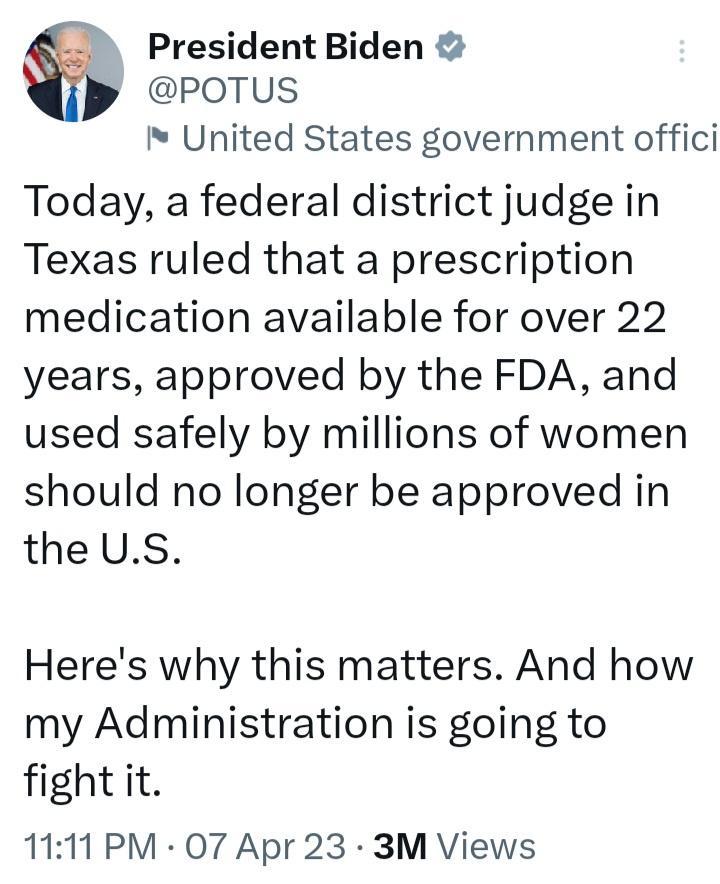Click the lower dot of the overflow menu
Image resolution: width=720 pixels, height=884 pixels.
[683, 58]
